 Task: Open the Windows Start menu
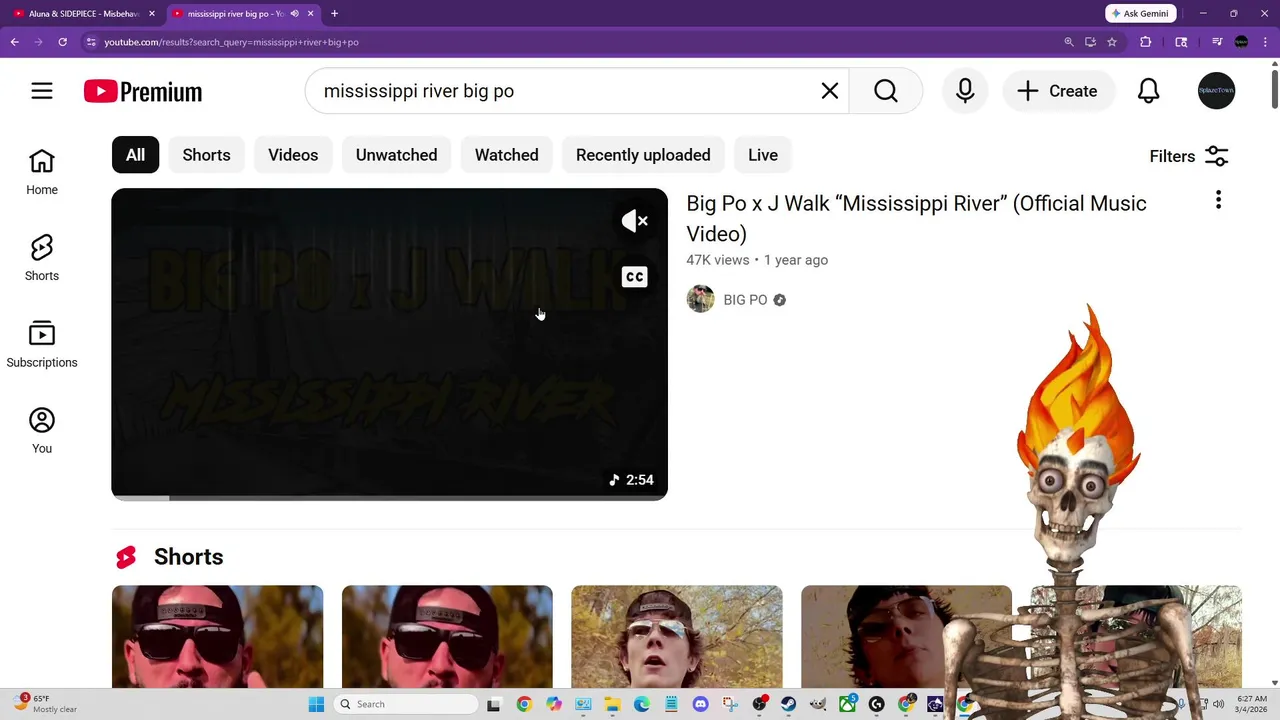pos(316,704)
